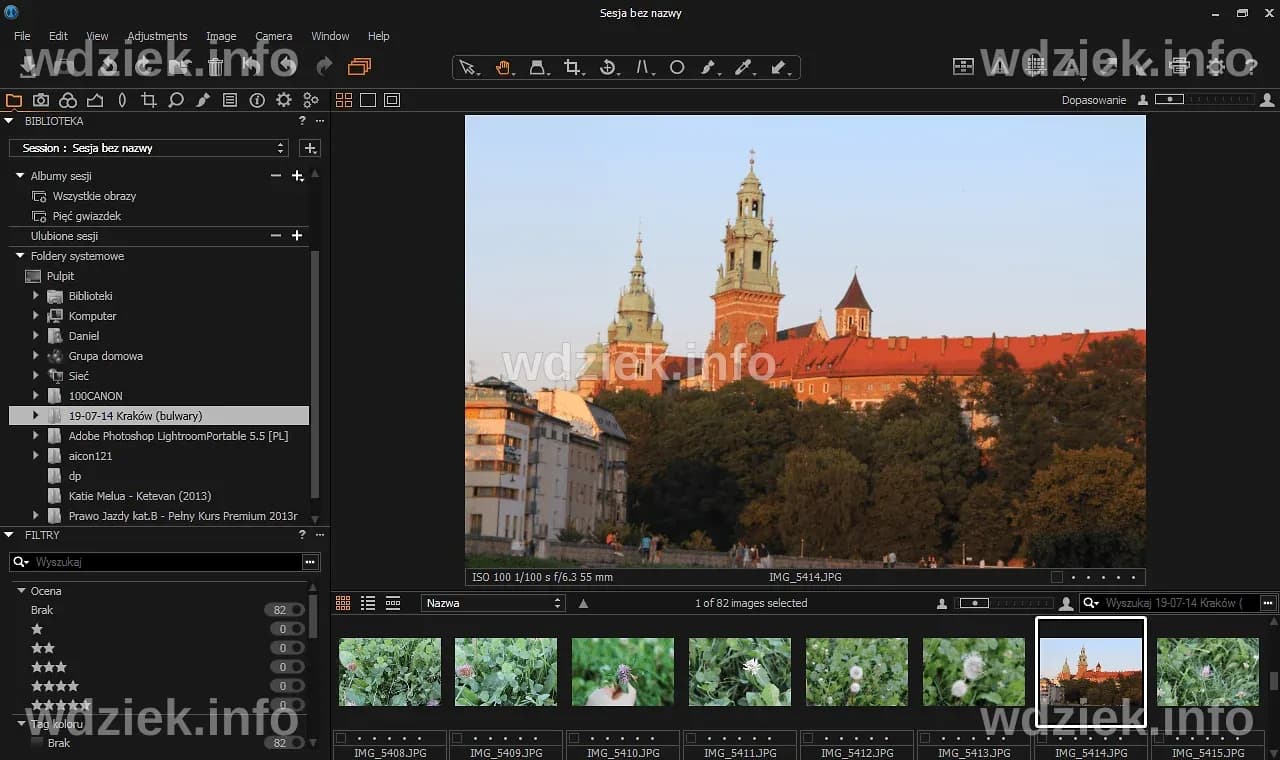1280x760 pixels.
Task: Open the Adjustments menu
Action: pos(157,36)
